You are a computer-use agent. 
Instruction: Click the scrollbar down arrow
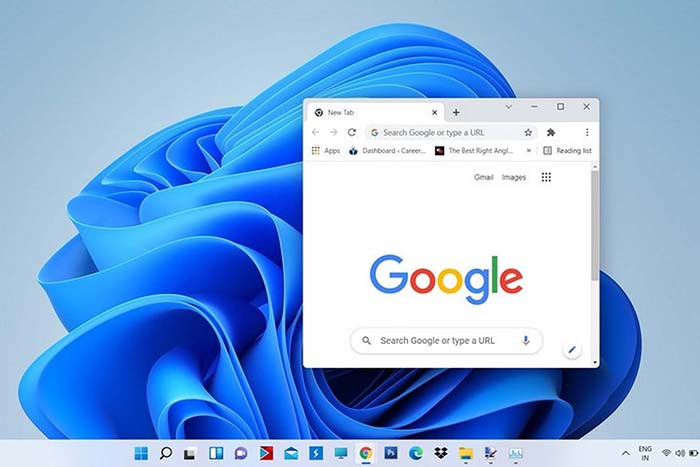click(x=595, y=363)
